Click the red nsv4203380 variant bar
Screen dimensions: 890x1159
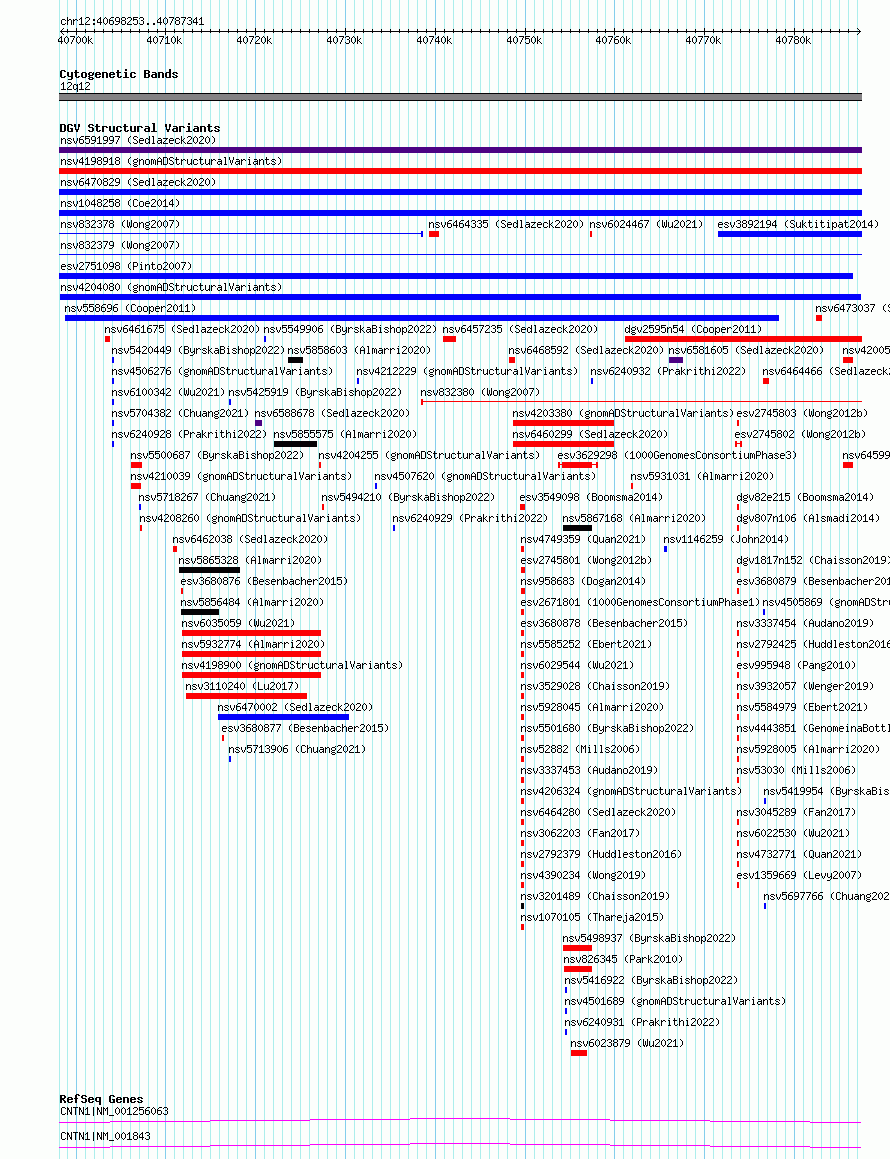(x=563, y=424)
